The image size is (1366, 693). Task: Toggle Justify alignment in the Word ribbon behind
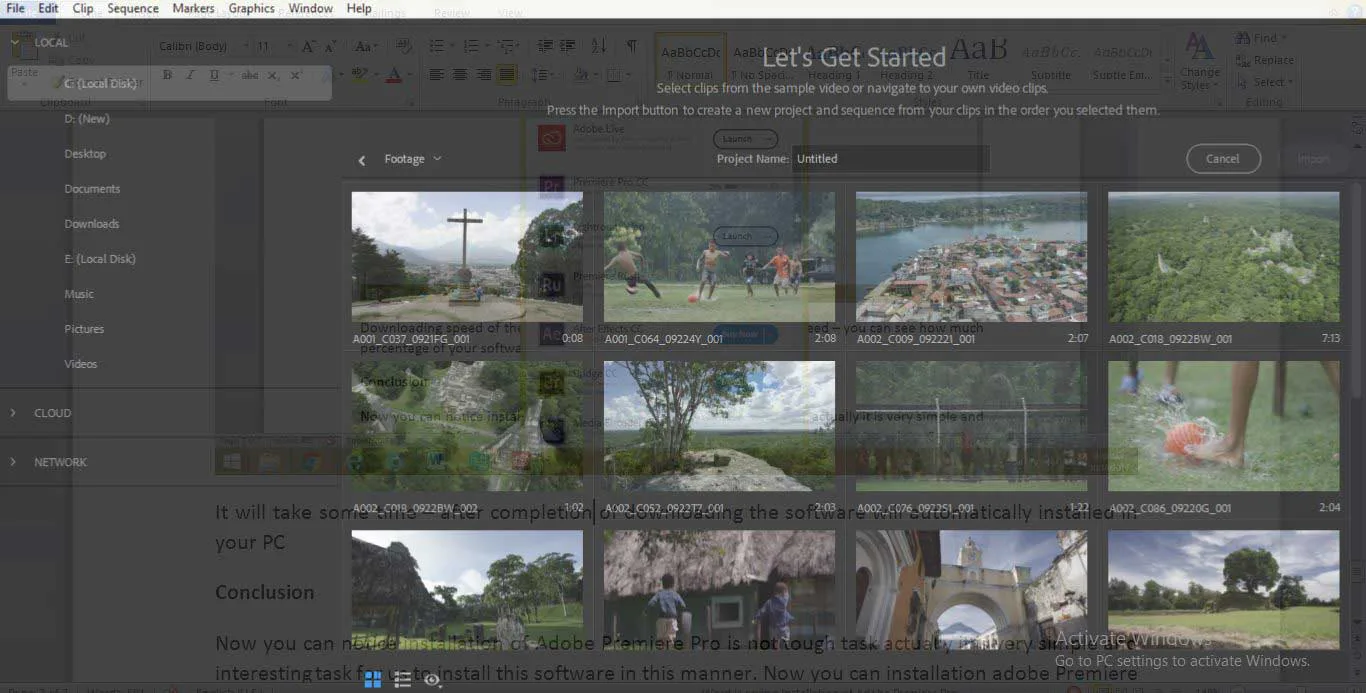(x=507, y=75)
